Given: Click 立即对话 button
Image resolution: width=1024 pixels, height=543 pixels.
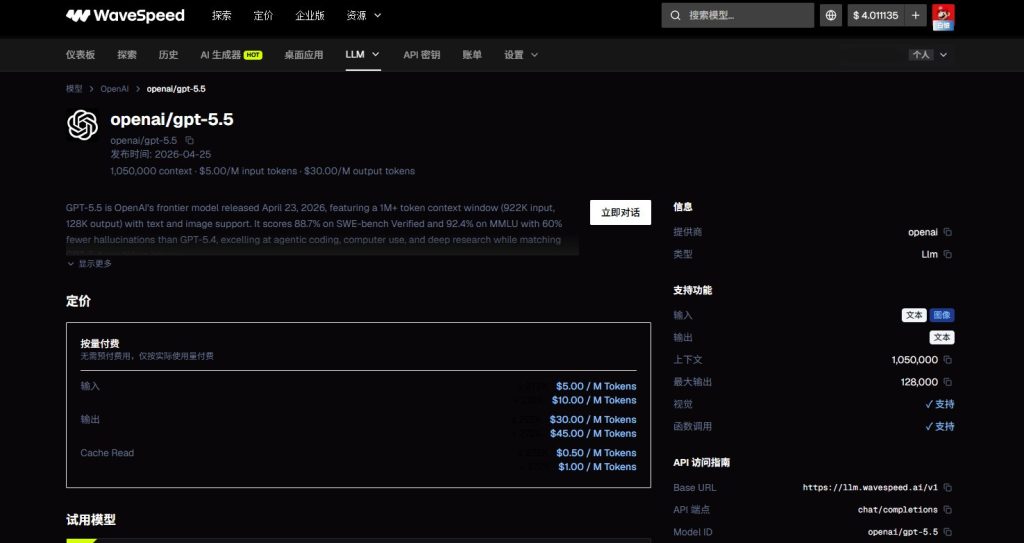Looking at the screenshot, I should tap(620, 212).
